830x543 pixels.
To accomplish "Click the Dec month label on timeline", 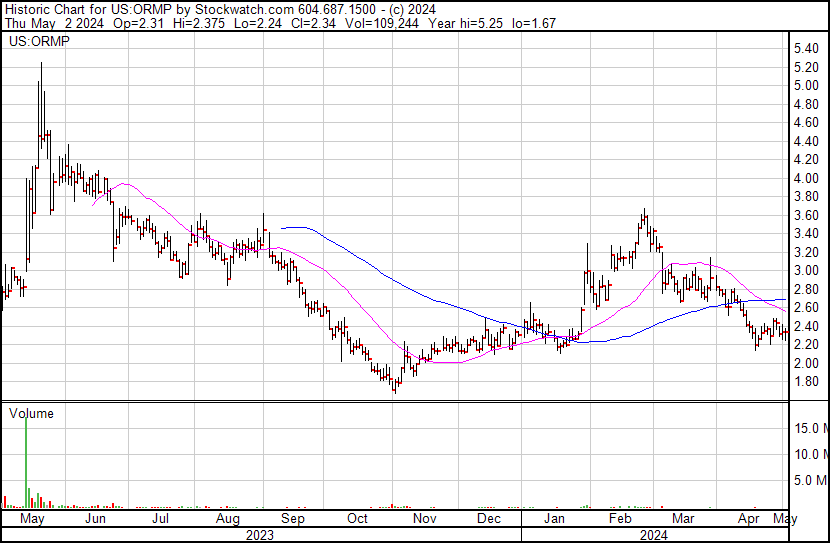I will 489,520.
